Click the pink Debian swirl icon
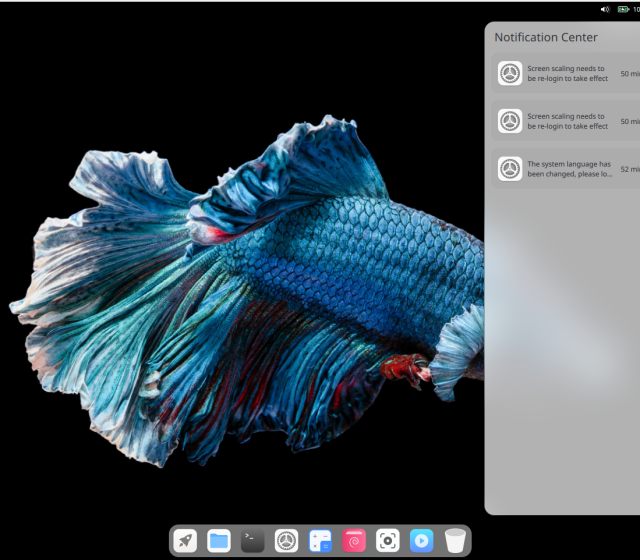Viewport: 640px width, 560px height. pos(354,541)
